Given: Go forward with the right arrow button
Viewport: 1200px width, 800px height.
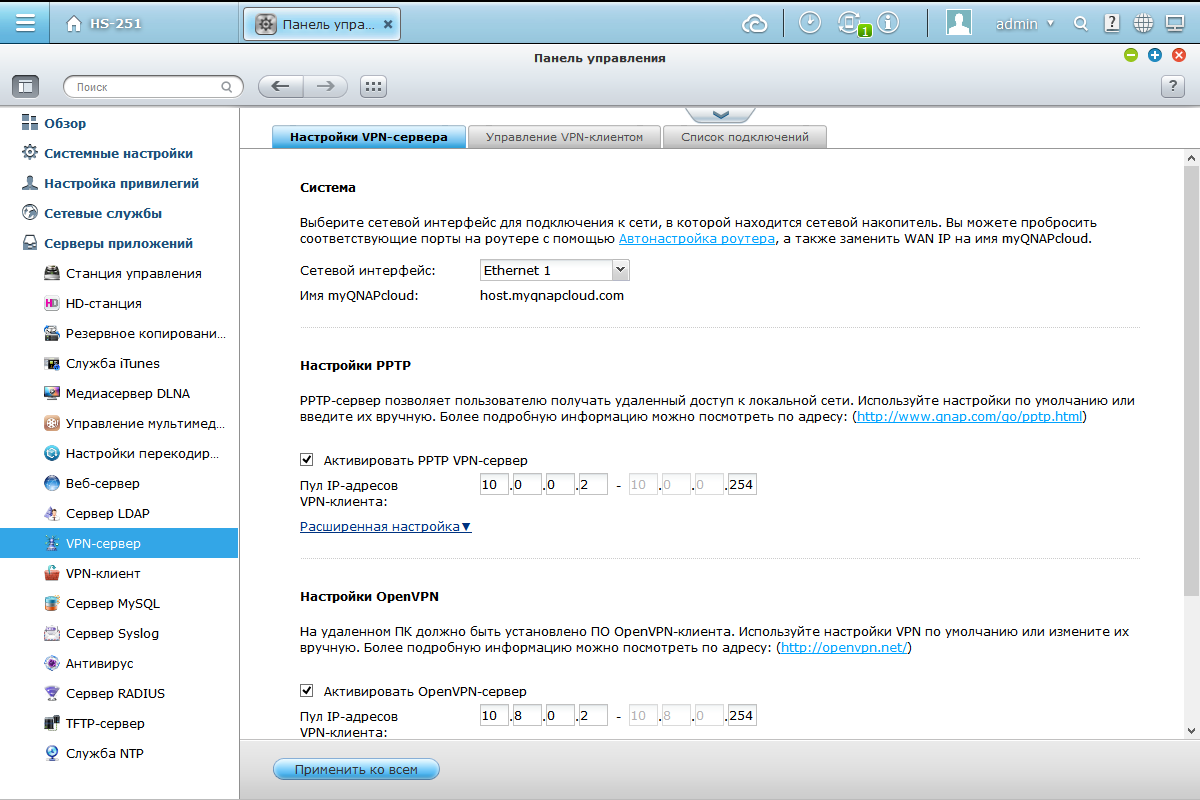Looking at the screenshot, I should [325, 87].
